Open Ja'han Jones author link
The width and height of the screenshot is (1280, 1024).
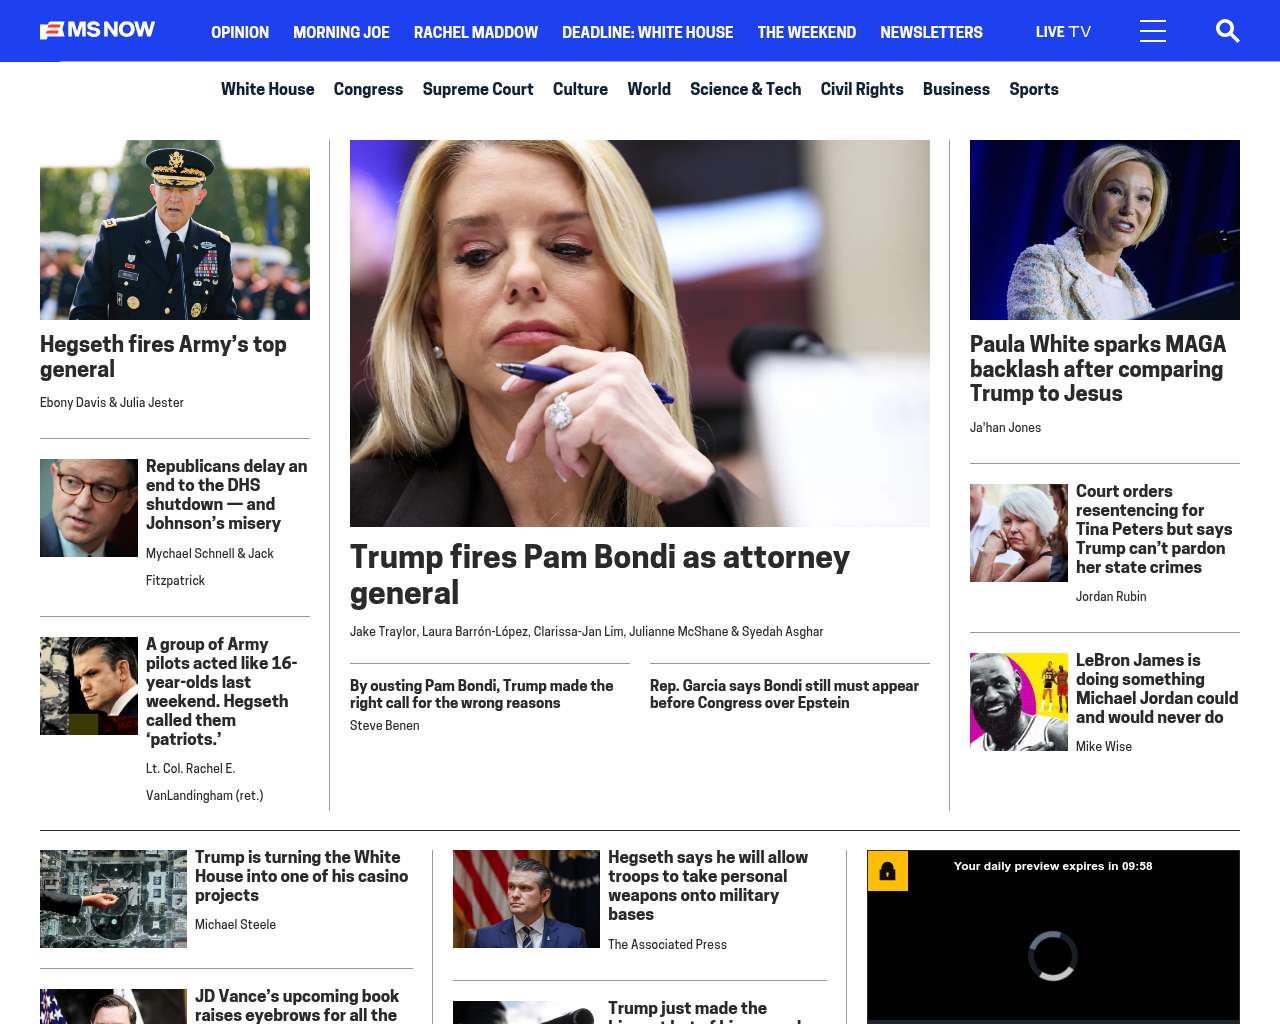coord(1005,428)
